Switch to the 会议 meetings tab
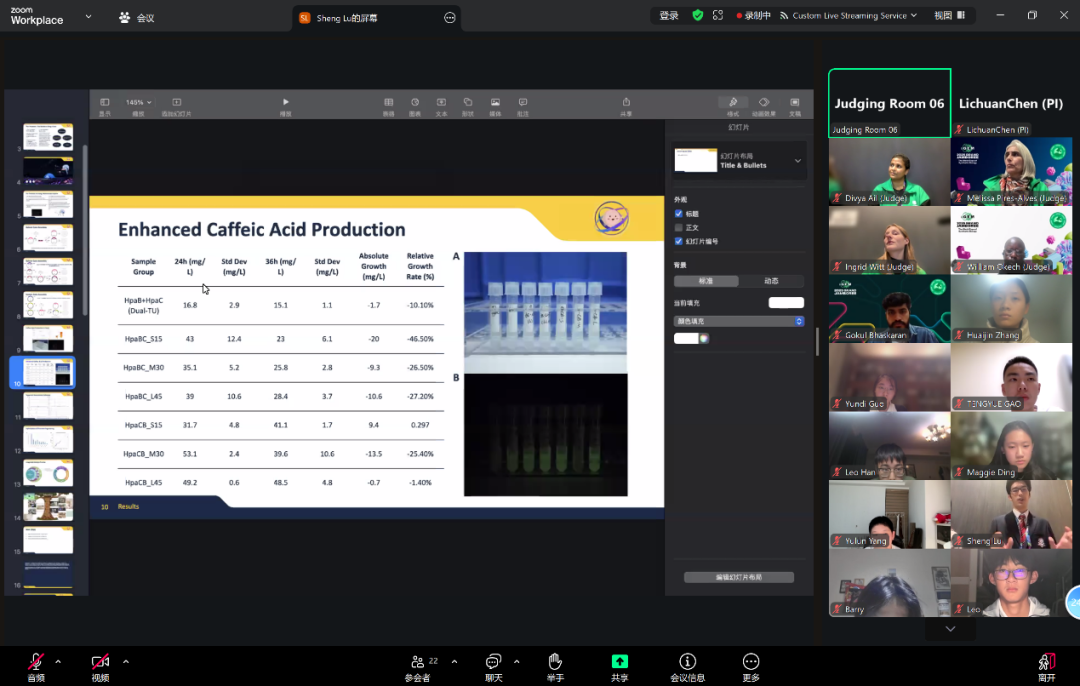This screenshot has width=1080, height=686. 136,18
